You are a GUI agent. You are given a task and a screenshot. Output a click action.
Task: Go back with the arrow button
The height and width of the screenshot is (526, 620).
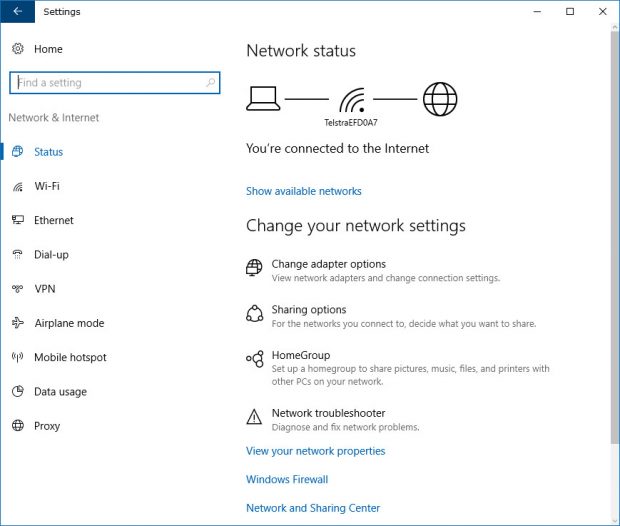point(17,11)
